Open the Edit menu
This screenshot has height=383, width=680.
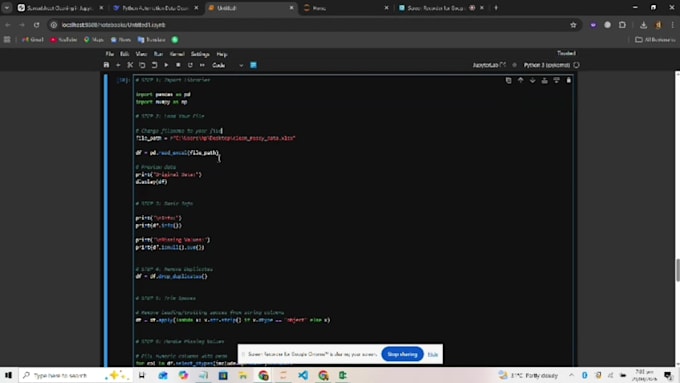pyautogui.click(x=124, y=54)
